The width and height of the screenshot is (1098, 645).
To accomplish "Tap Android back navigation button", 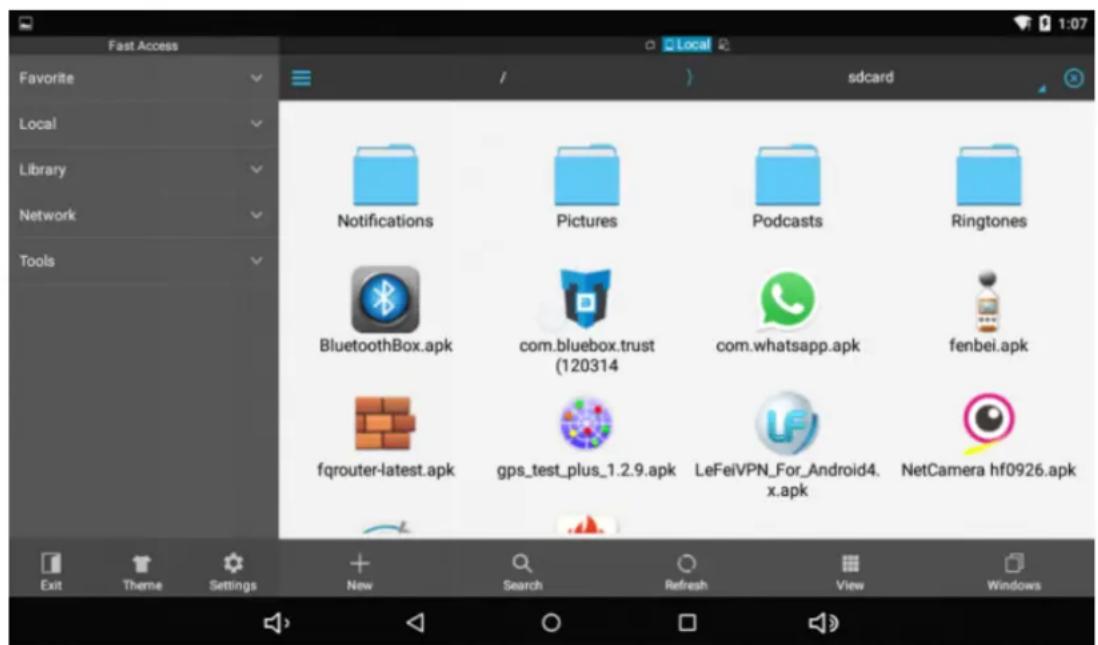I will (415, 622).
